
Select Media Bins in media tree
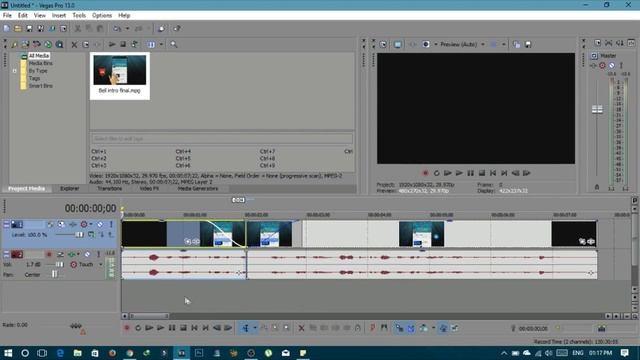point(40,63)
